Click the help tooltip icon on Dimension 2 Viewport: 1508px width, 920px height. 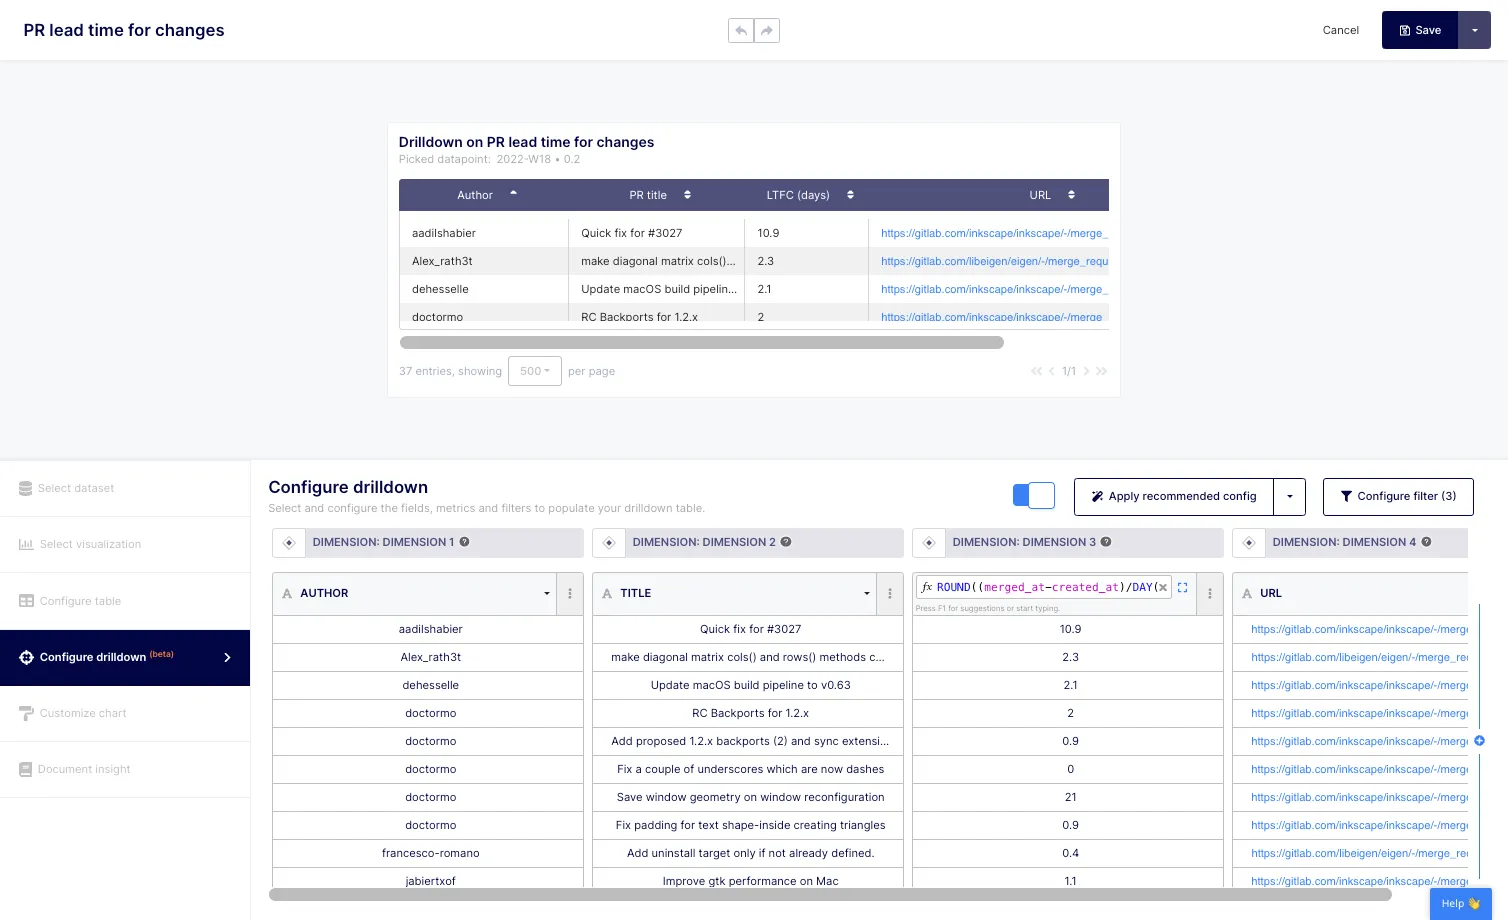point(786,542)
